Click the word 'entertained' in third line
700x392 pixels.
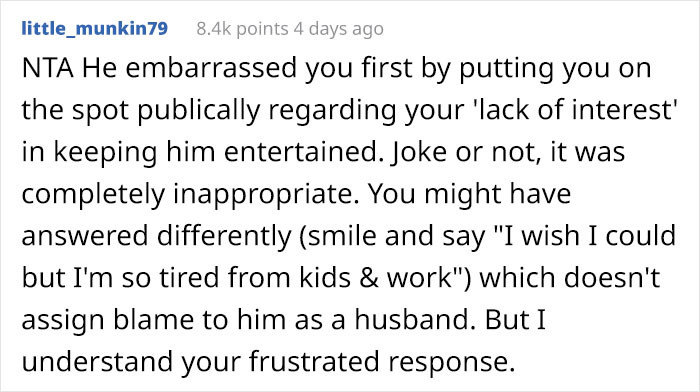click(301, 152)
